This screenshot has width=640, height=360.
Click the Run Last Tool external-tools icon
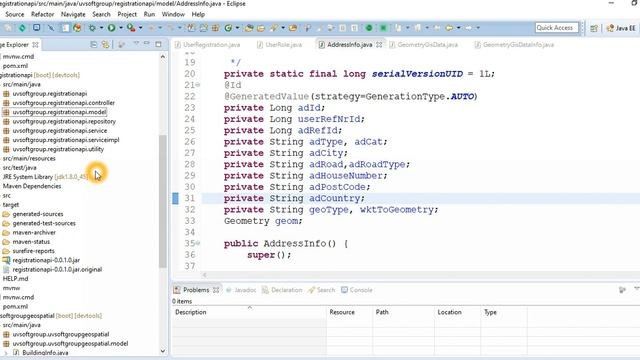pyautogui.click(x=131, y=28)
